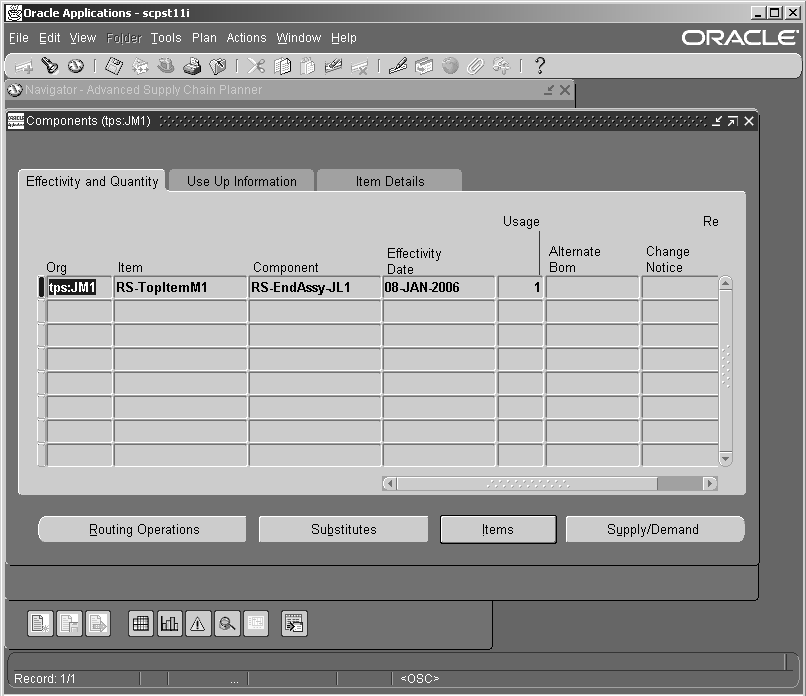This screenshot has height=696, width=806.
Task: Click the Substitutes button
Action: (x=343, y=529)
